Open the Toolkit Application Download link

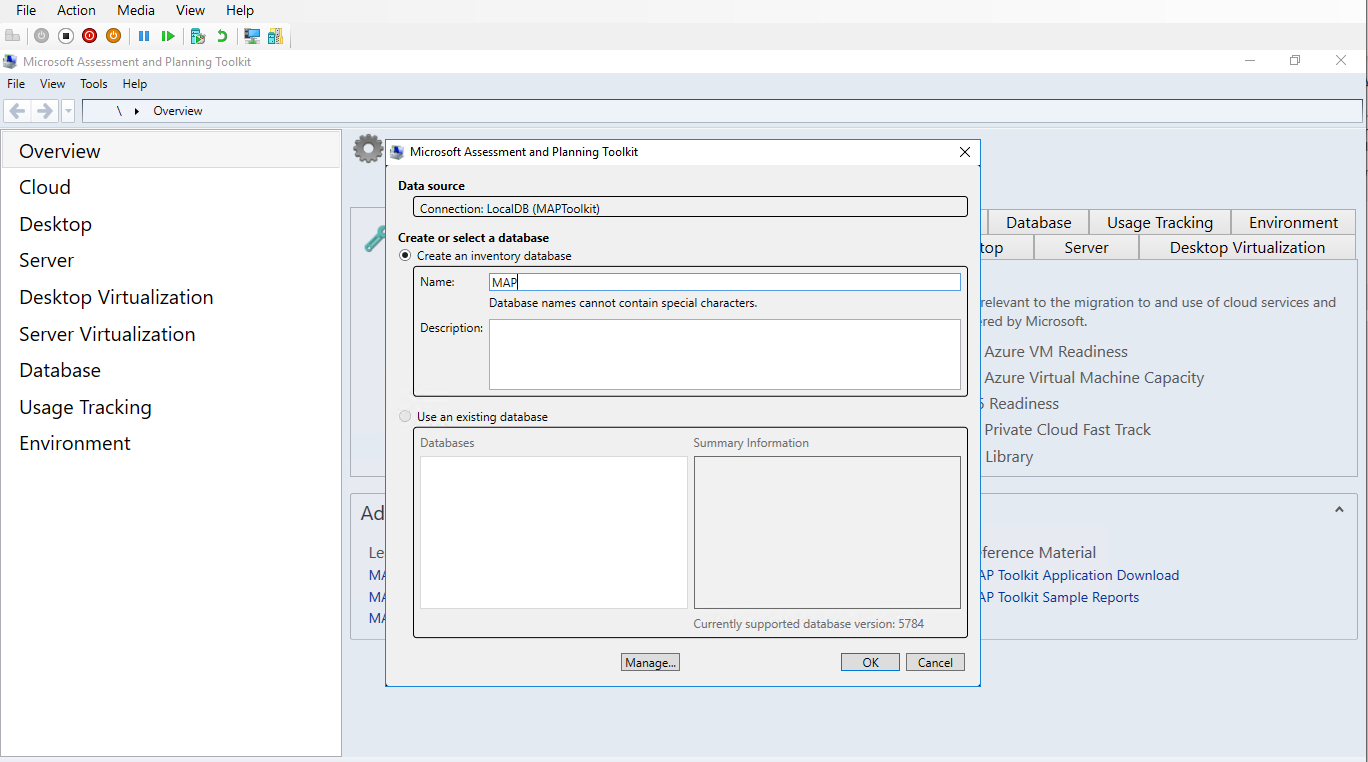pyautogui.click(x=1078, y=575)
